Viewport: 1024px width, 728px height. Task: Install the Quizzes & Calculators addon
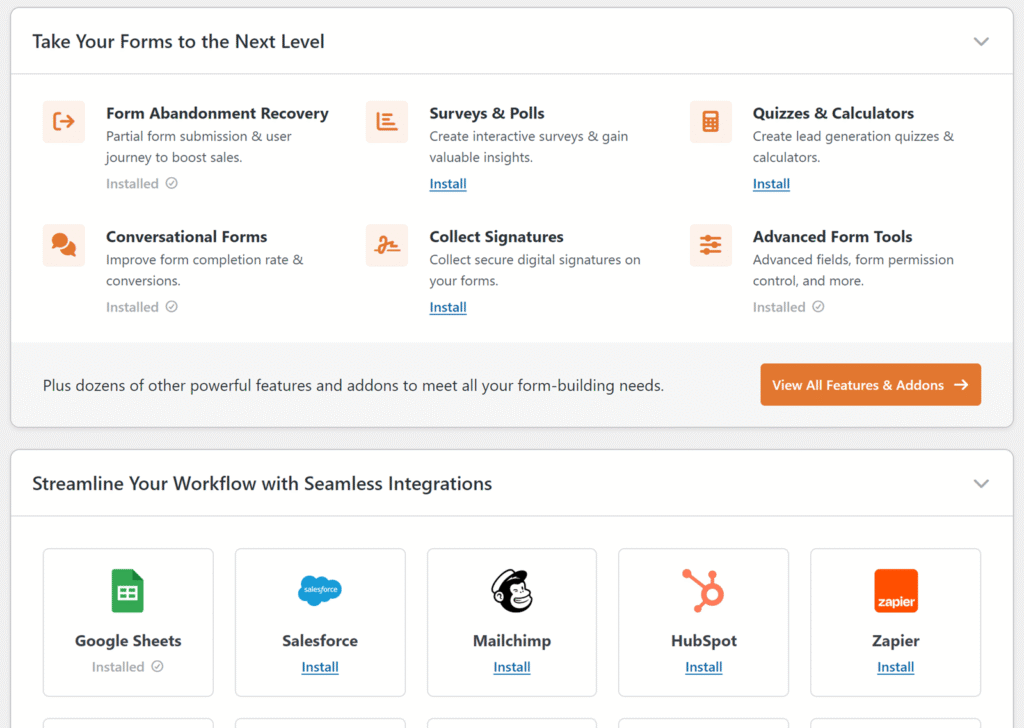coord(771,183)
